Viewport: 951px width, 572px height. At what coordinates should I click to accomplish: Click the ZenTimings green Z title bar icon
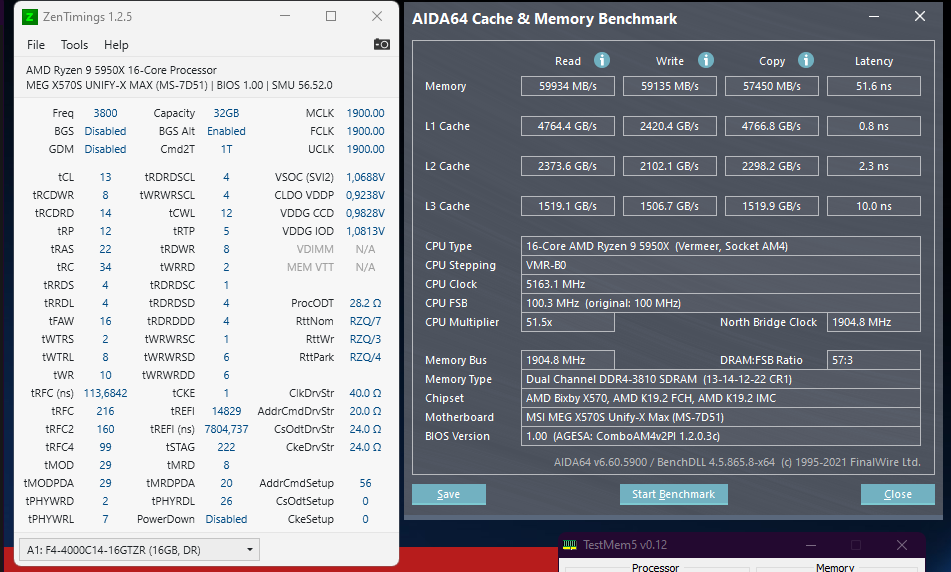(x=30, y=16)
